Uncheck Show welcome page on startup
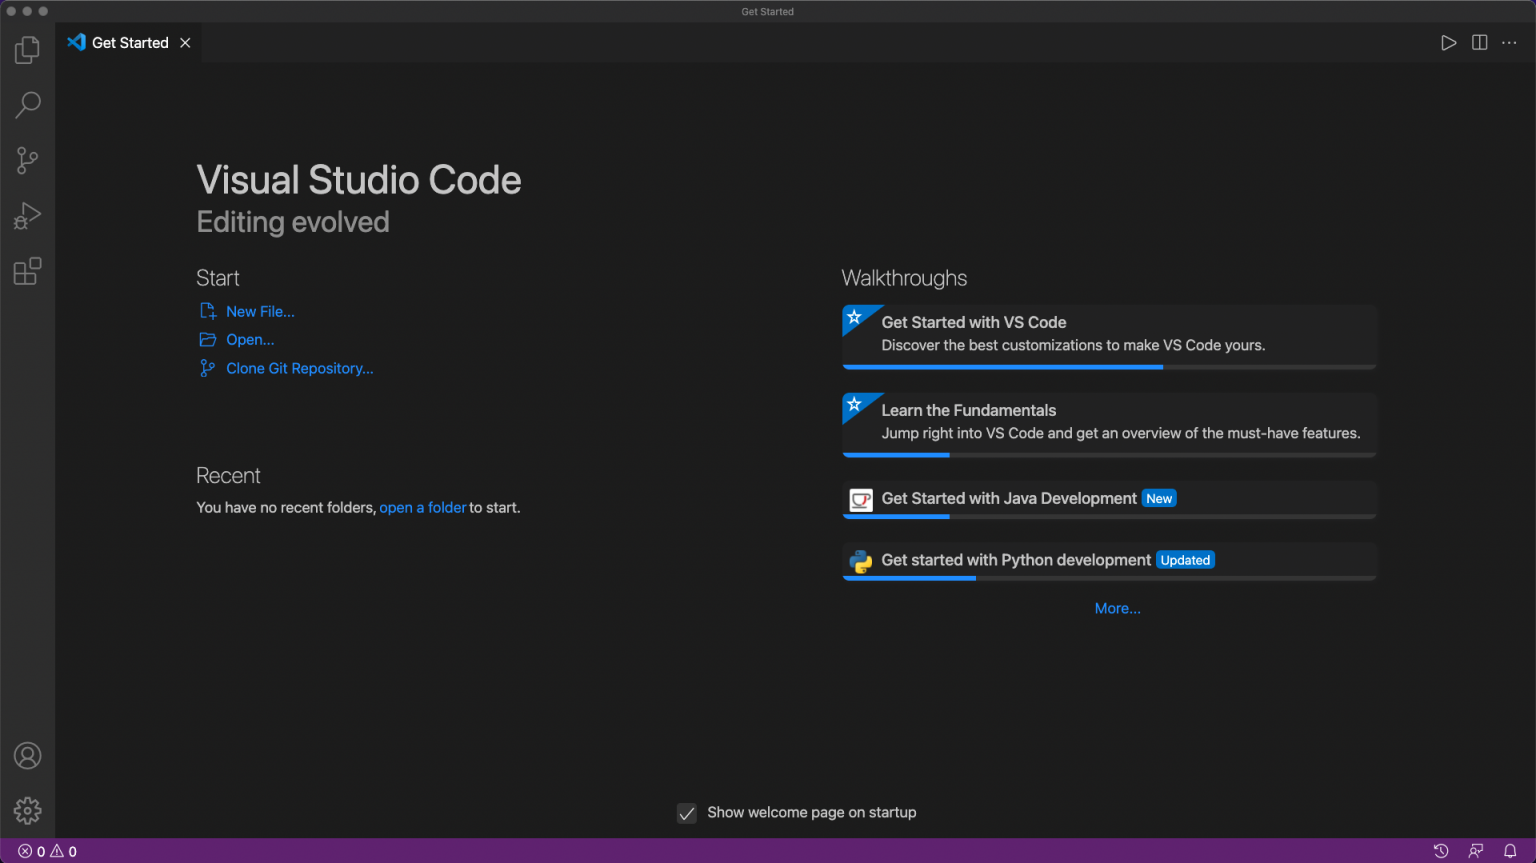Viewport: 1536px width, 863px height. 687,813
